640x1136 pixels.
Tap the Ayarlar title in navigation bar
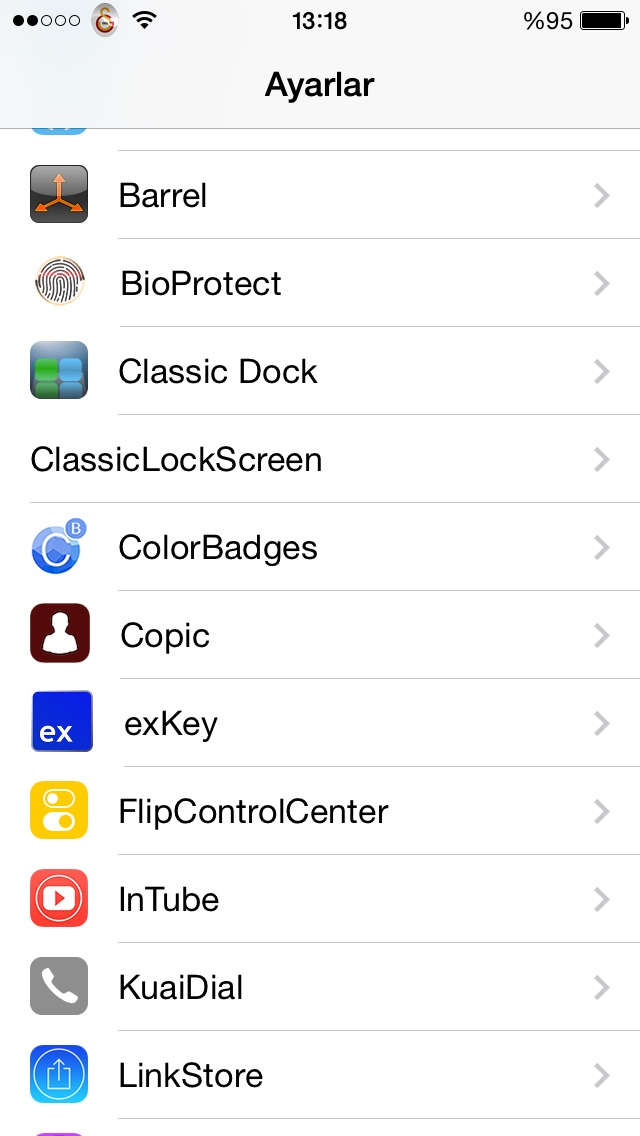(x=320, y=85)
